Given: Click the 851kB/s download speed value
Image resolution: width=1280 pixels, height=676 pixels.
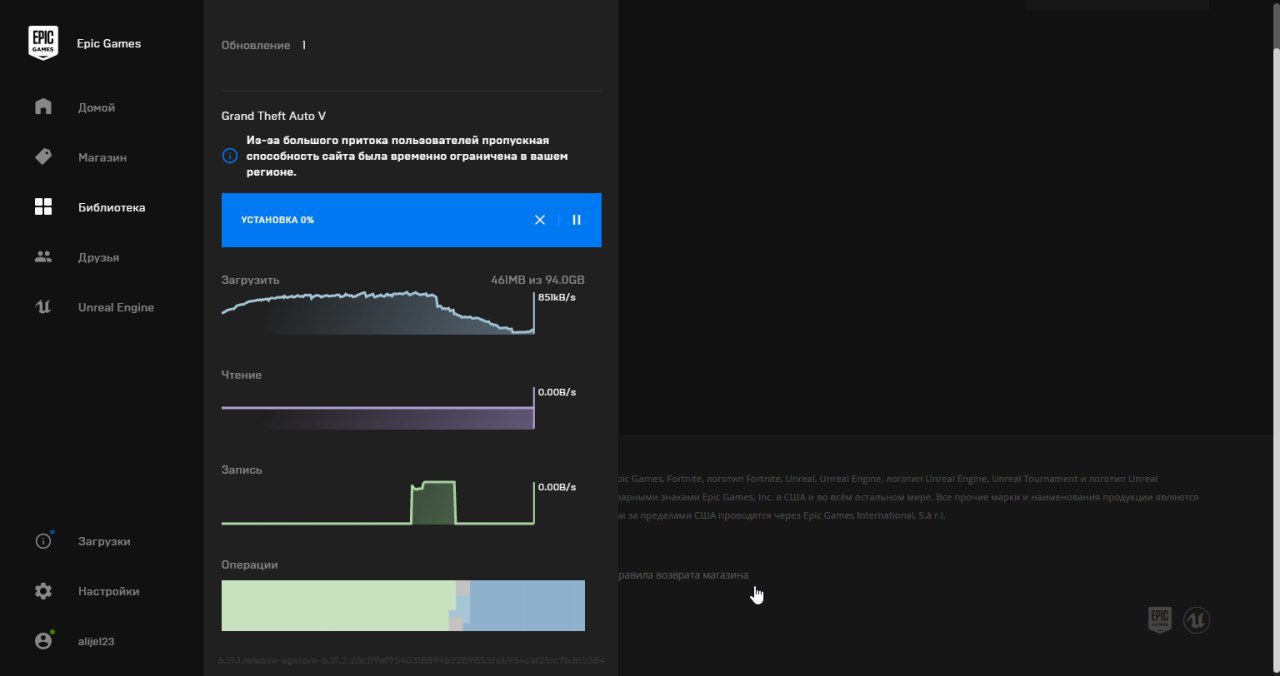Looking at the screenshot, I should click(557, 298).
